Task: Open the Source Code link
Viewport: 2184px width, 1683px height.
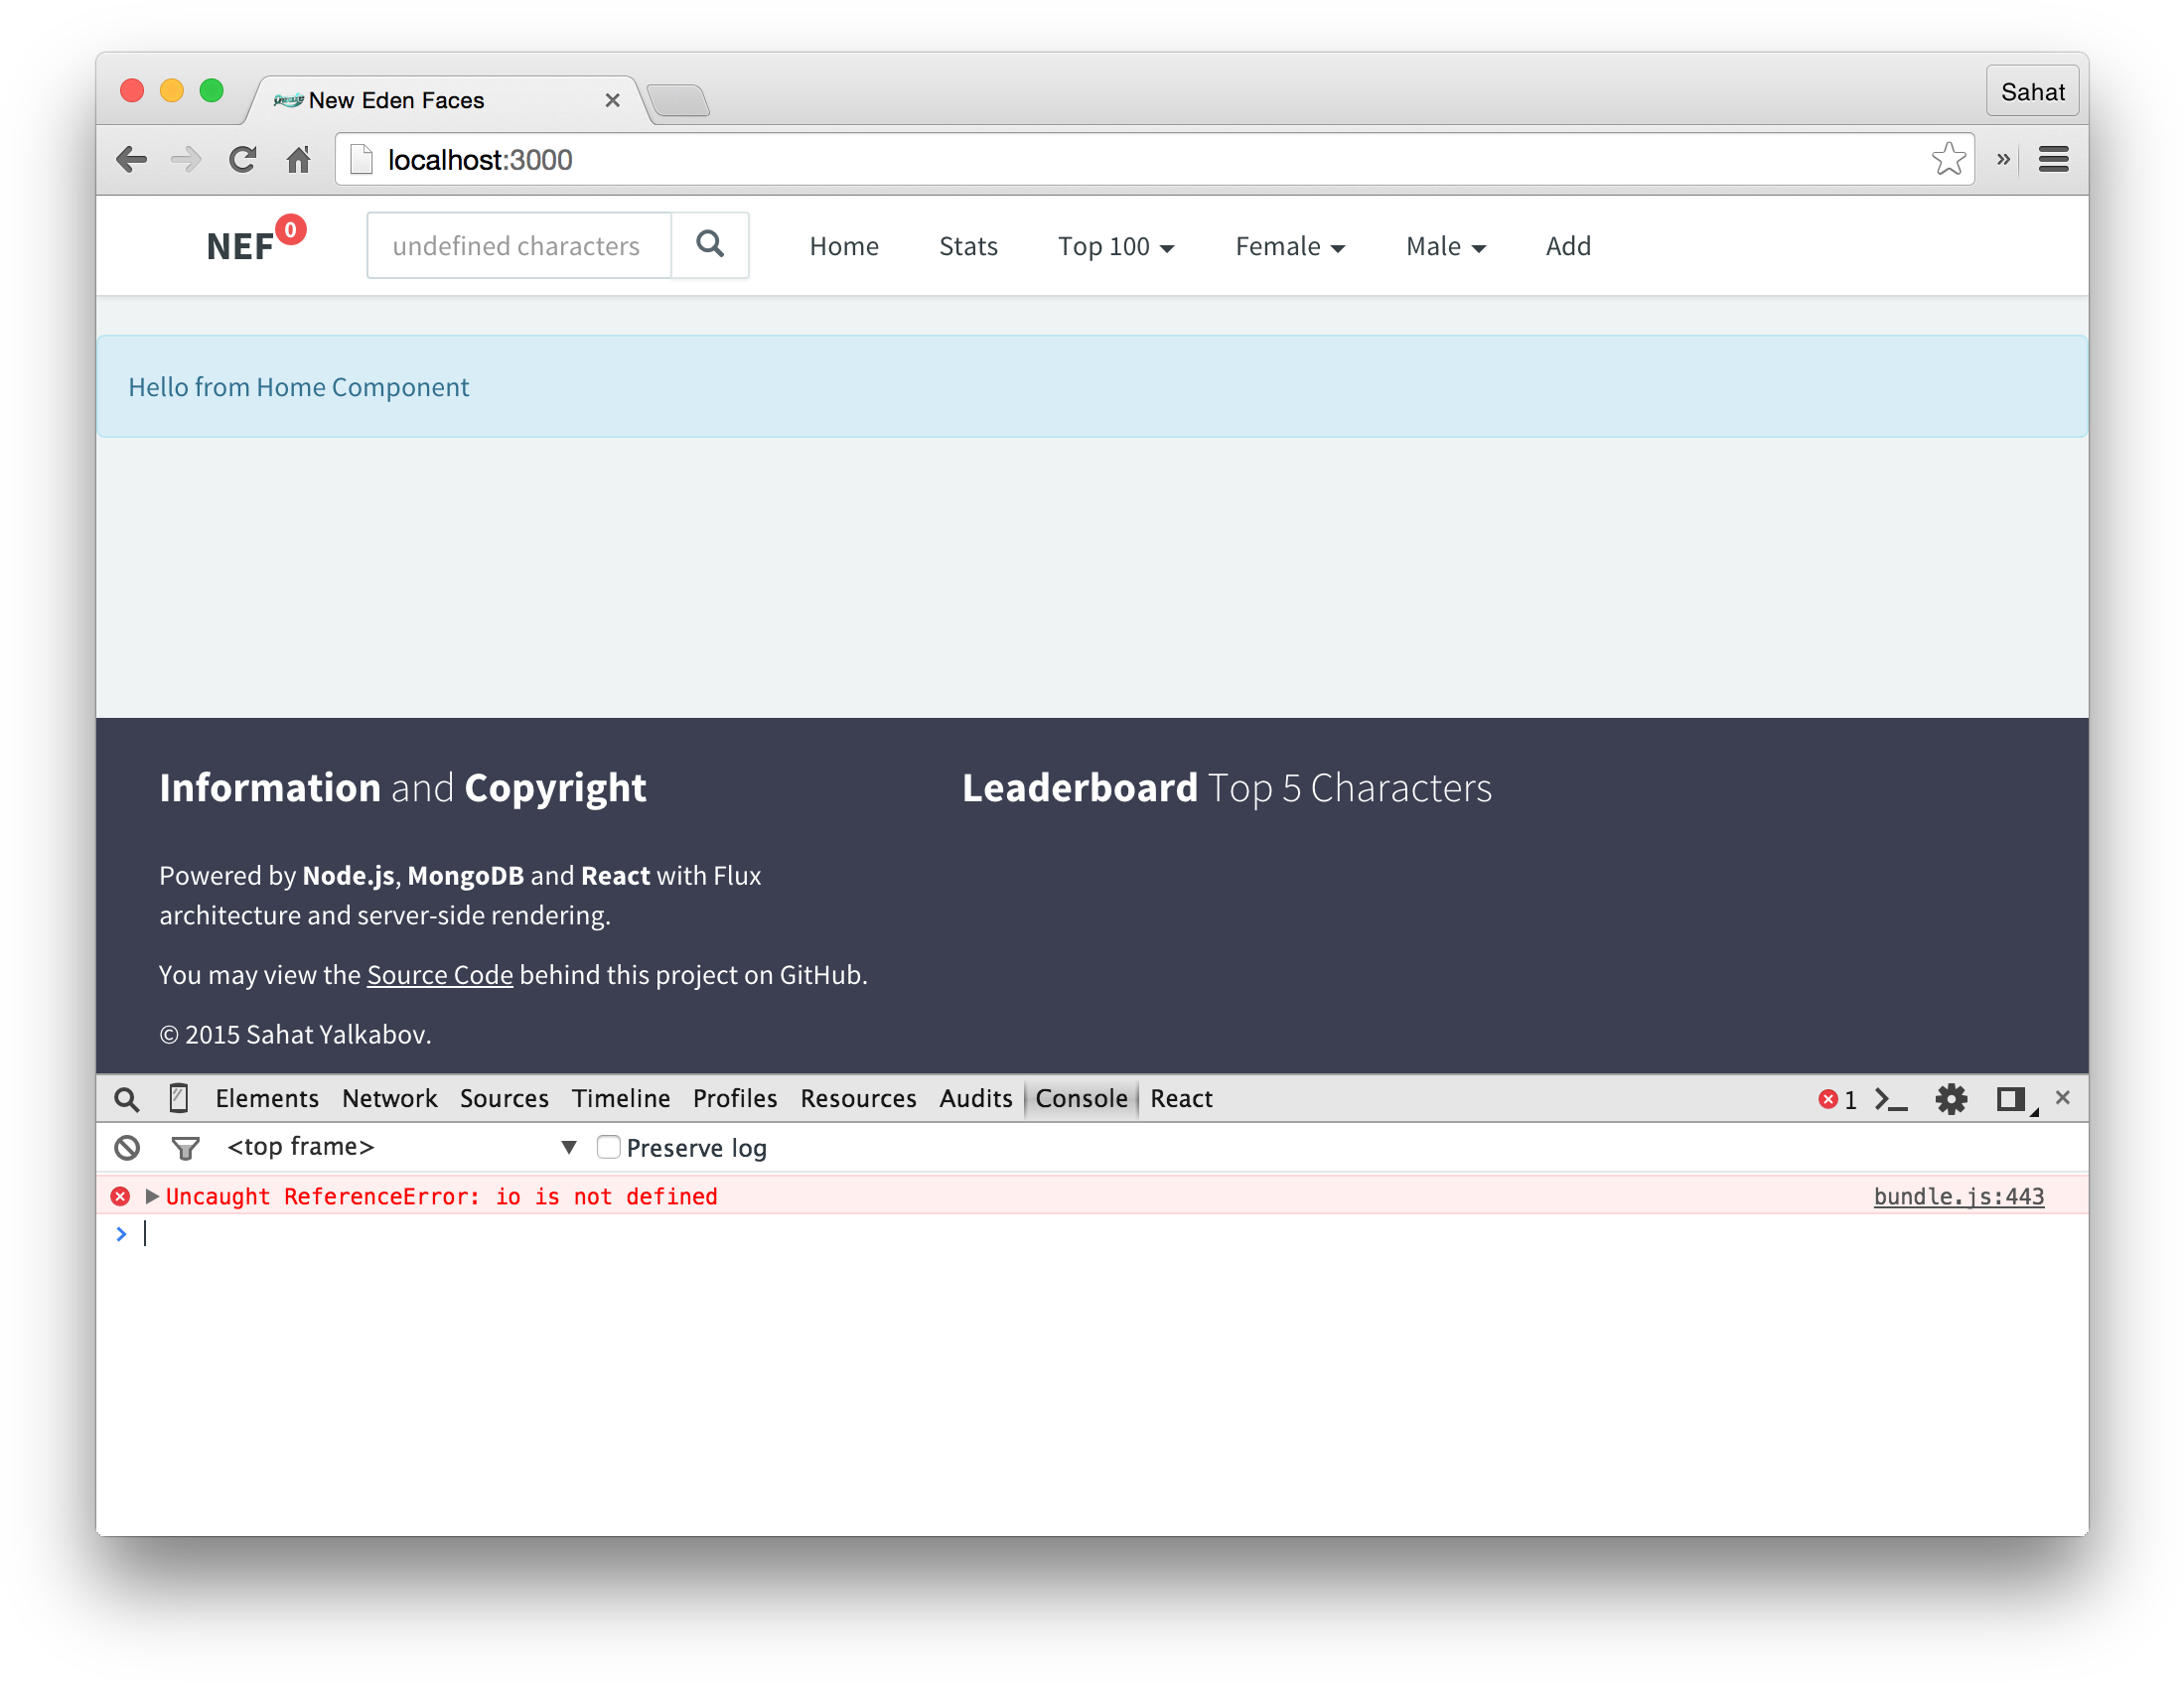Action: click(x=440, y=975)
